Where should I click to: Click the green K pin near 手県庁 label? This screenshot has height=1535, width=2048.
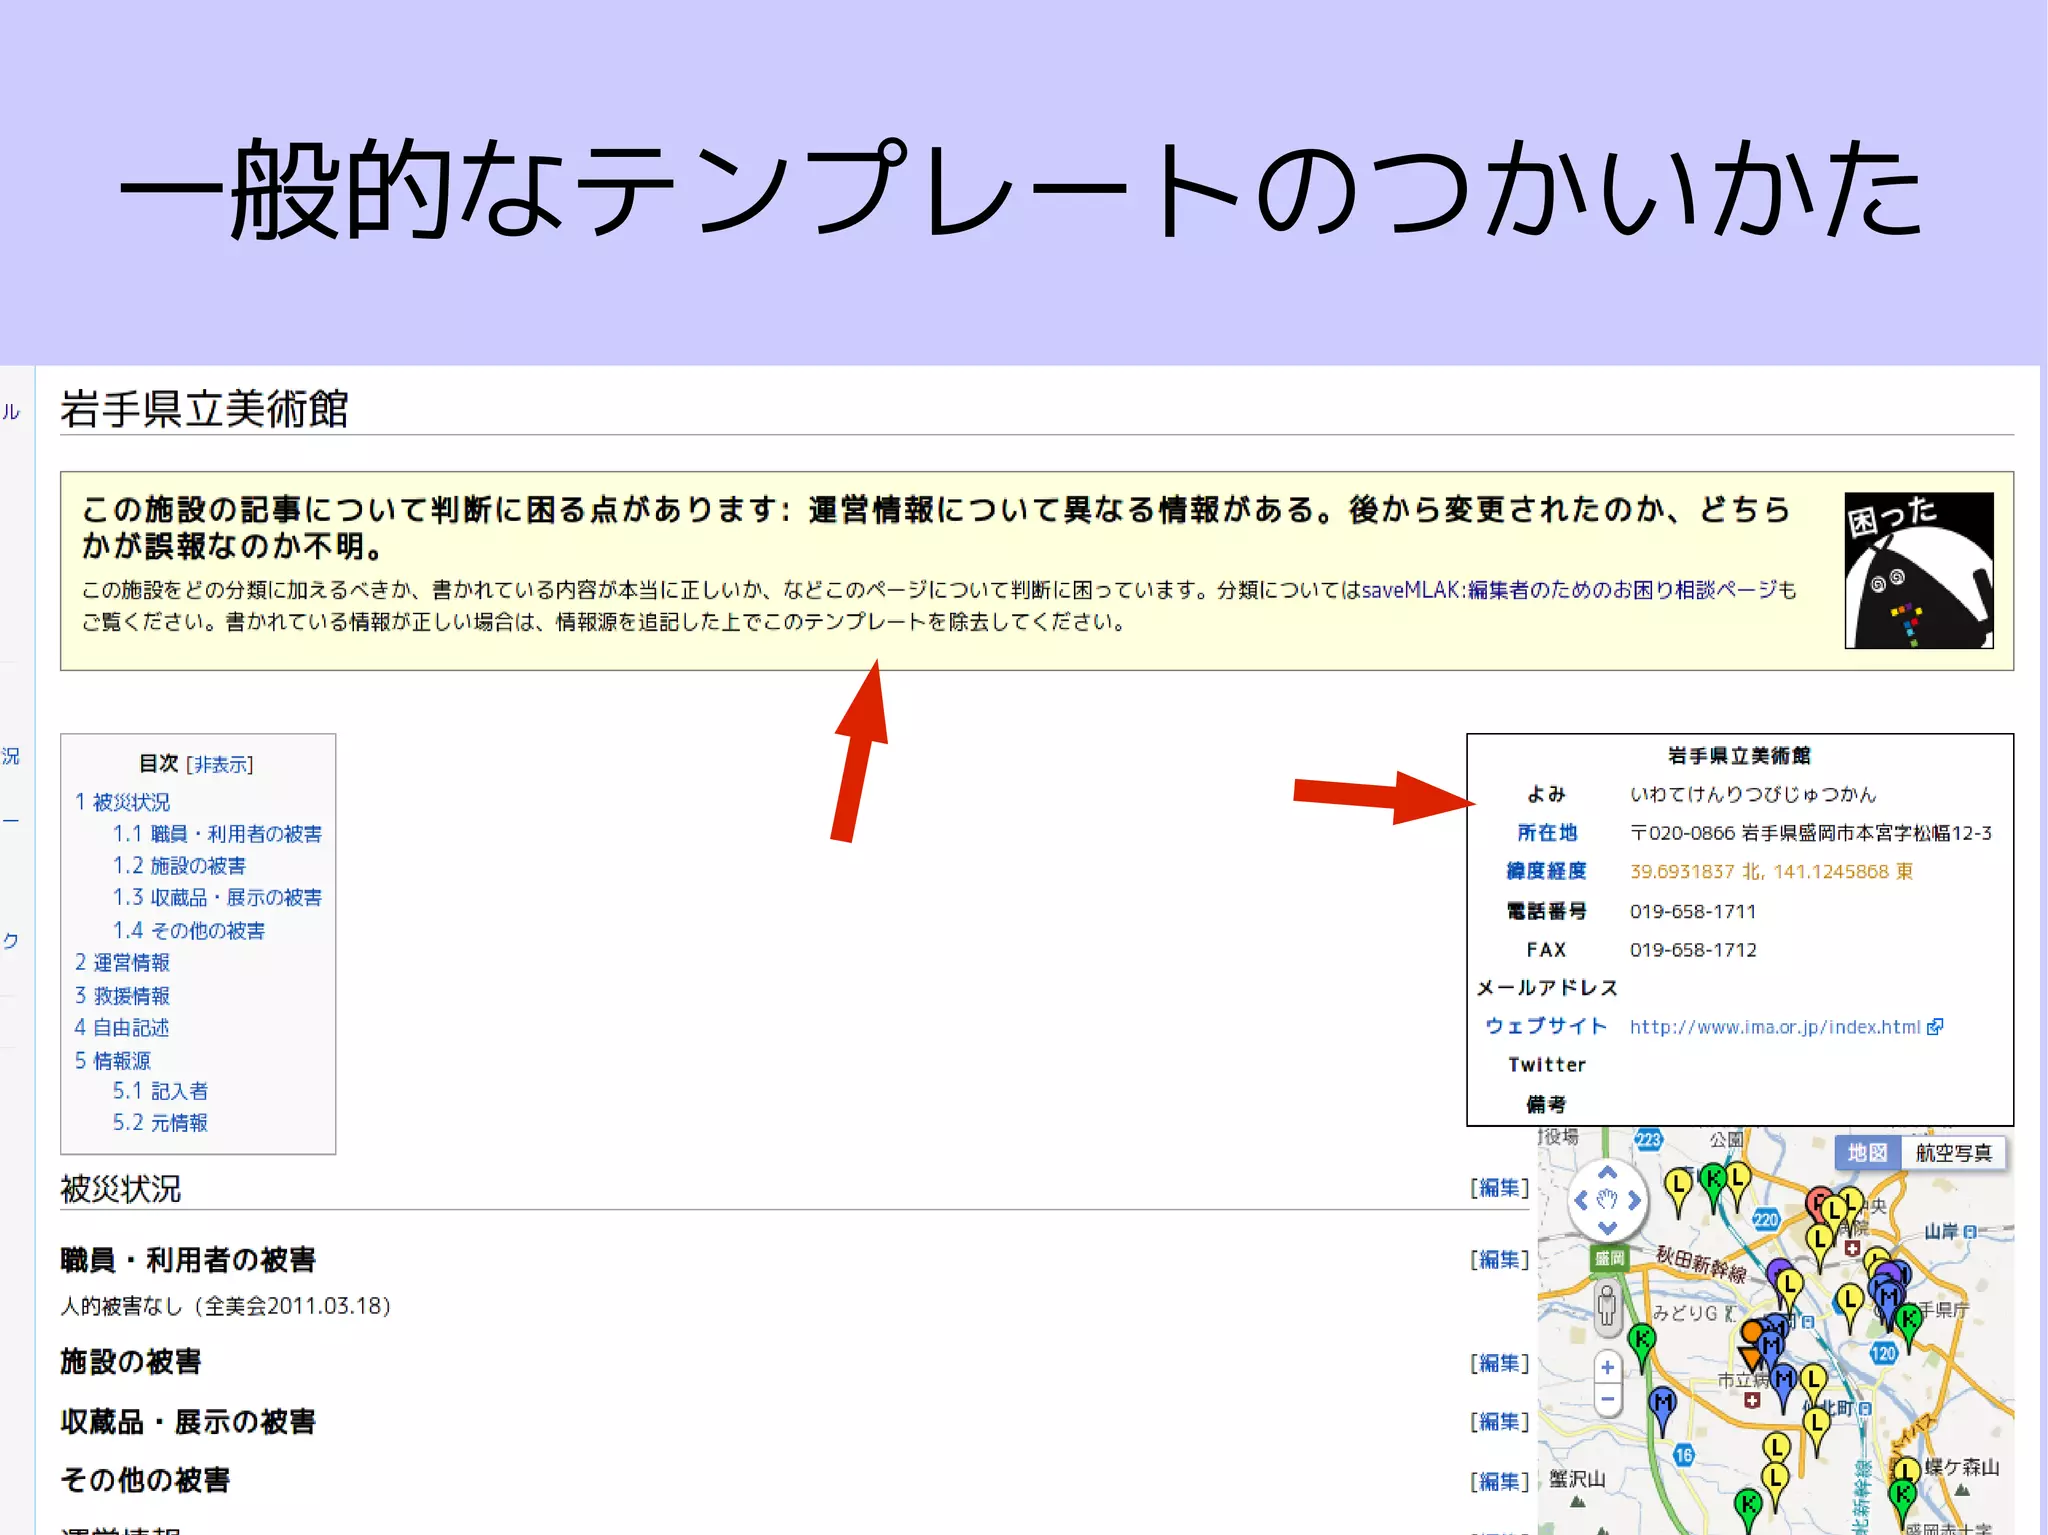tap(1909, 1326)
